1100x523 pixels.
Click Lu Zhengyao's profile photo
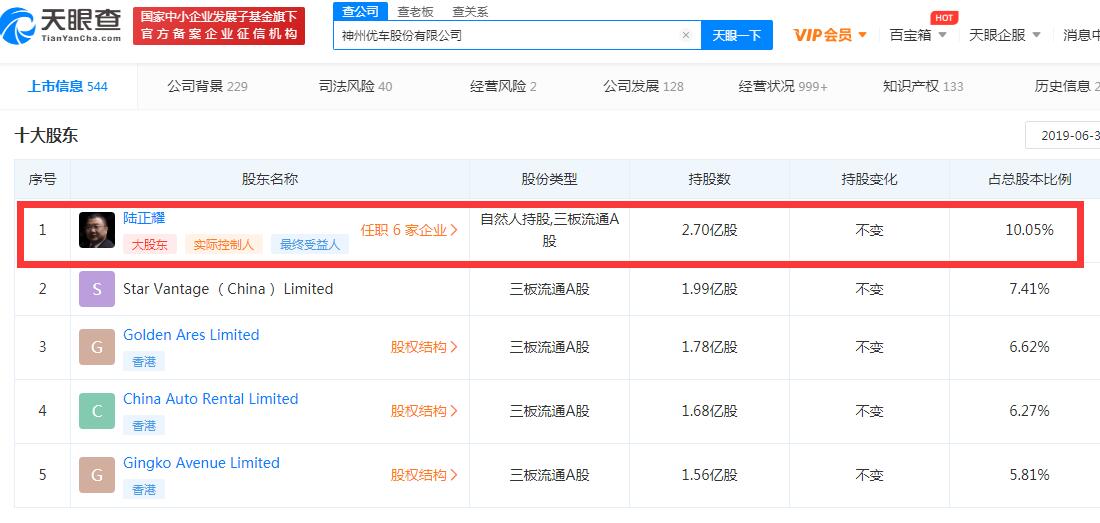tap(97, 230)
